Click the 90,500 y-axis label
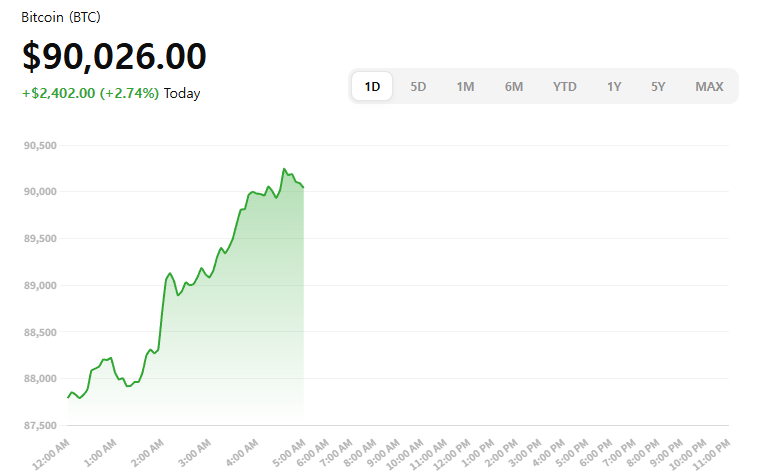 pos(40,145)
